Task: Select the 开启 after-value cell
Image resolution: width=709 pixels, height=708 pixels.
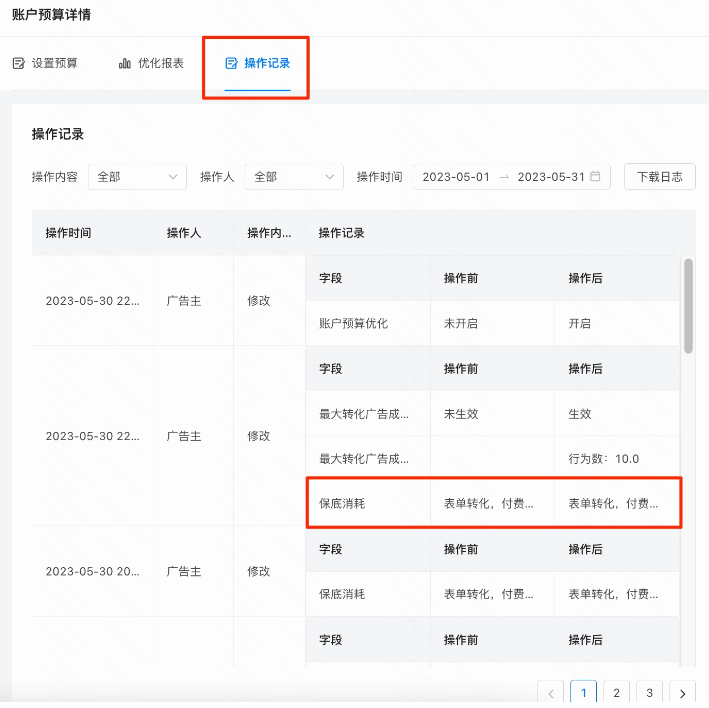Action: [x=617, y=323]
